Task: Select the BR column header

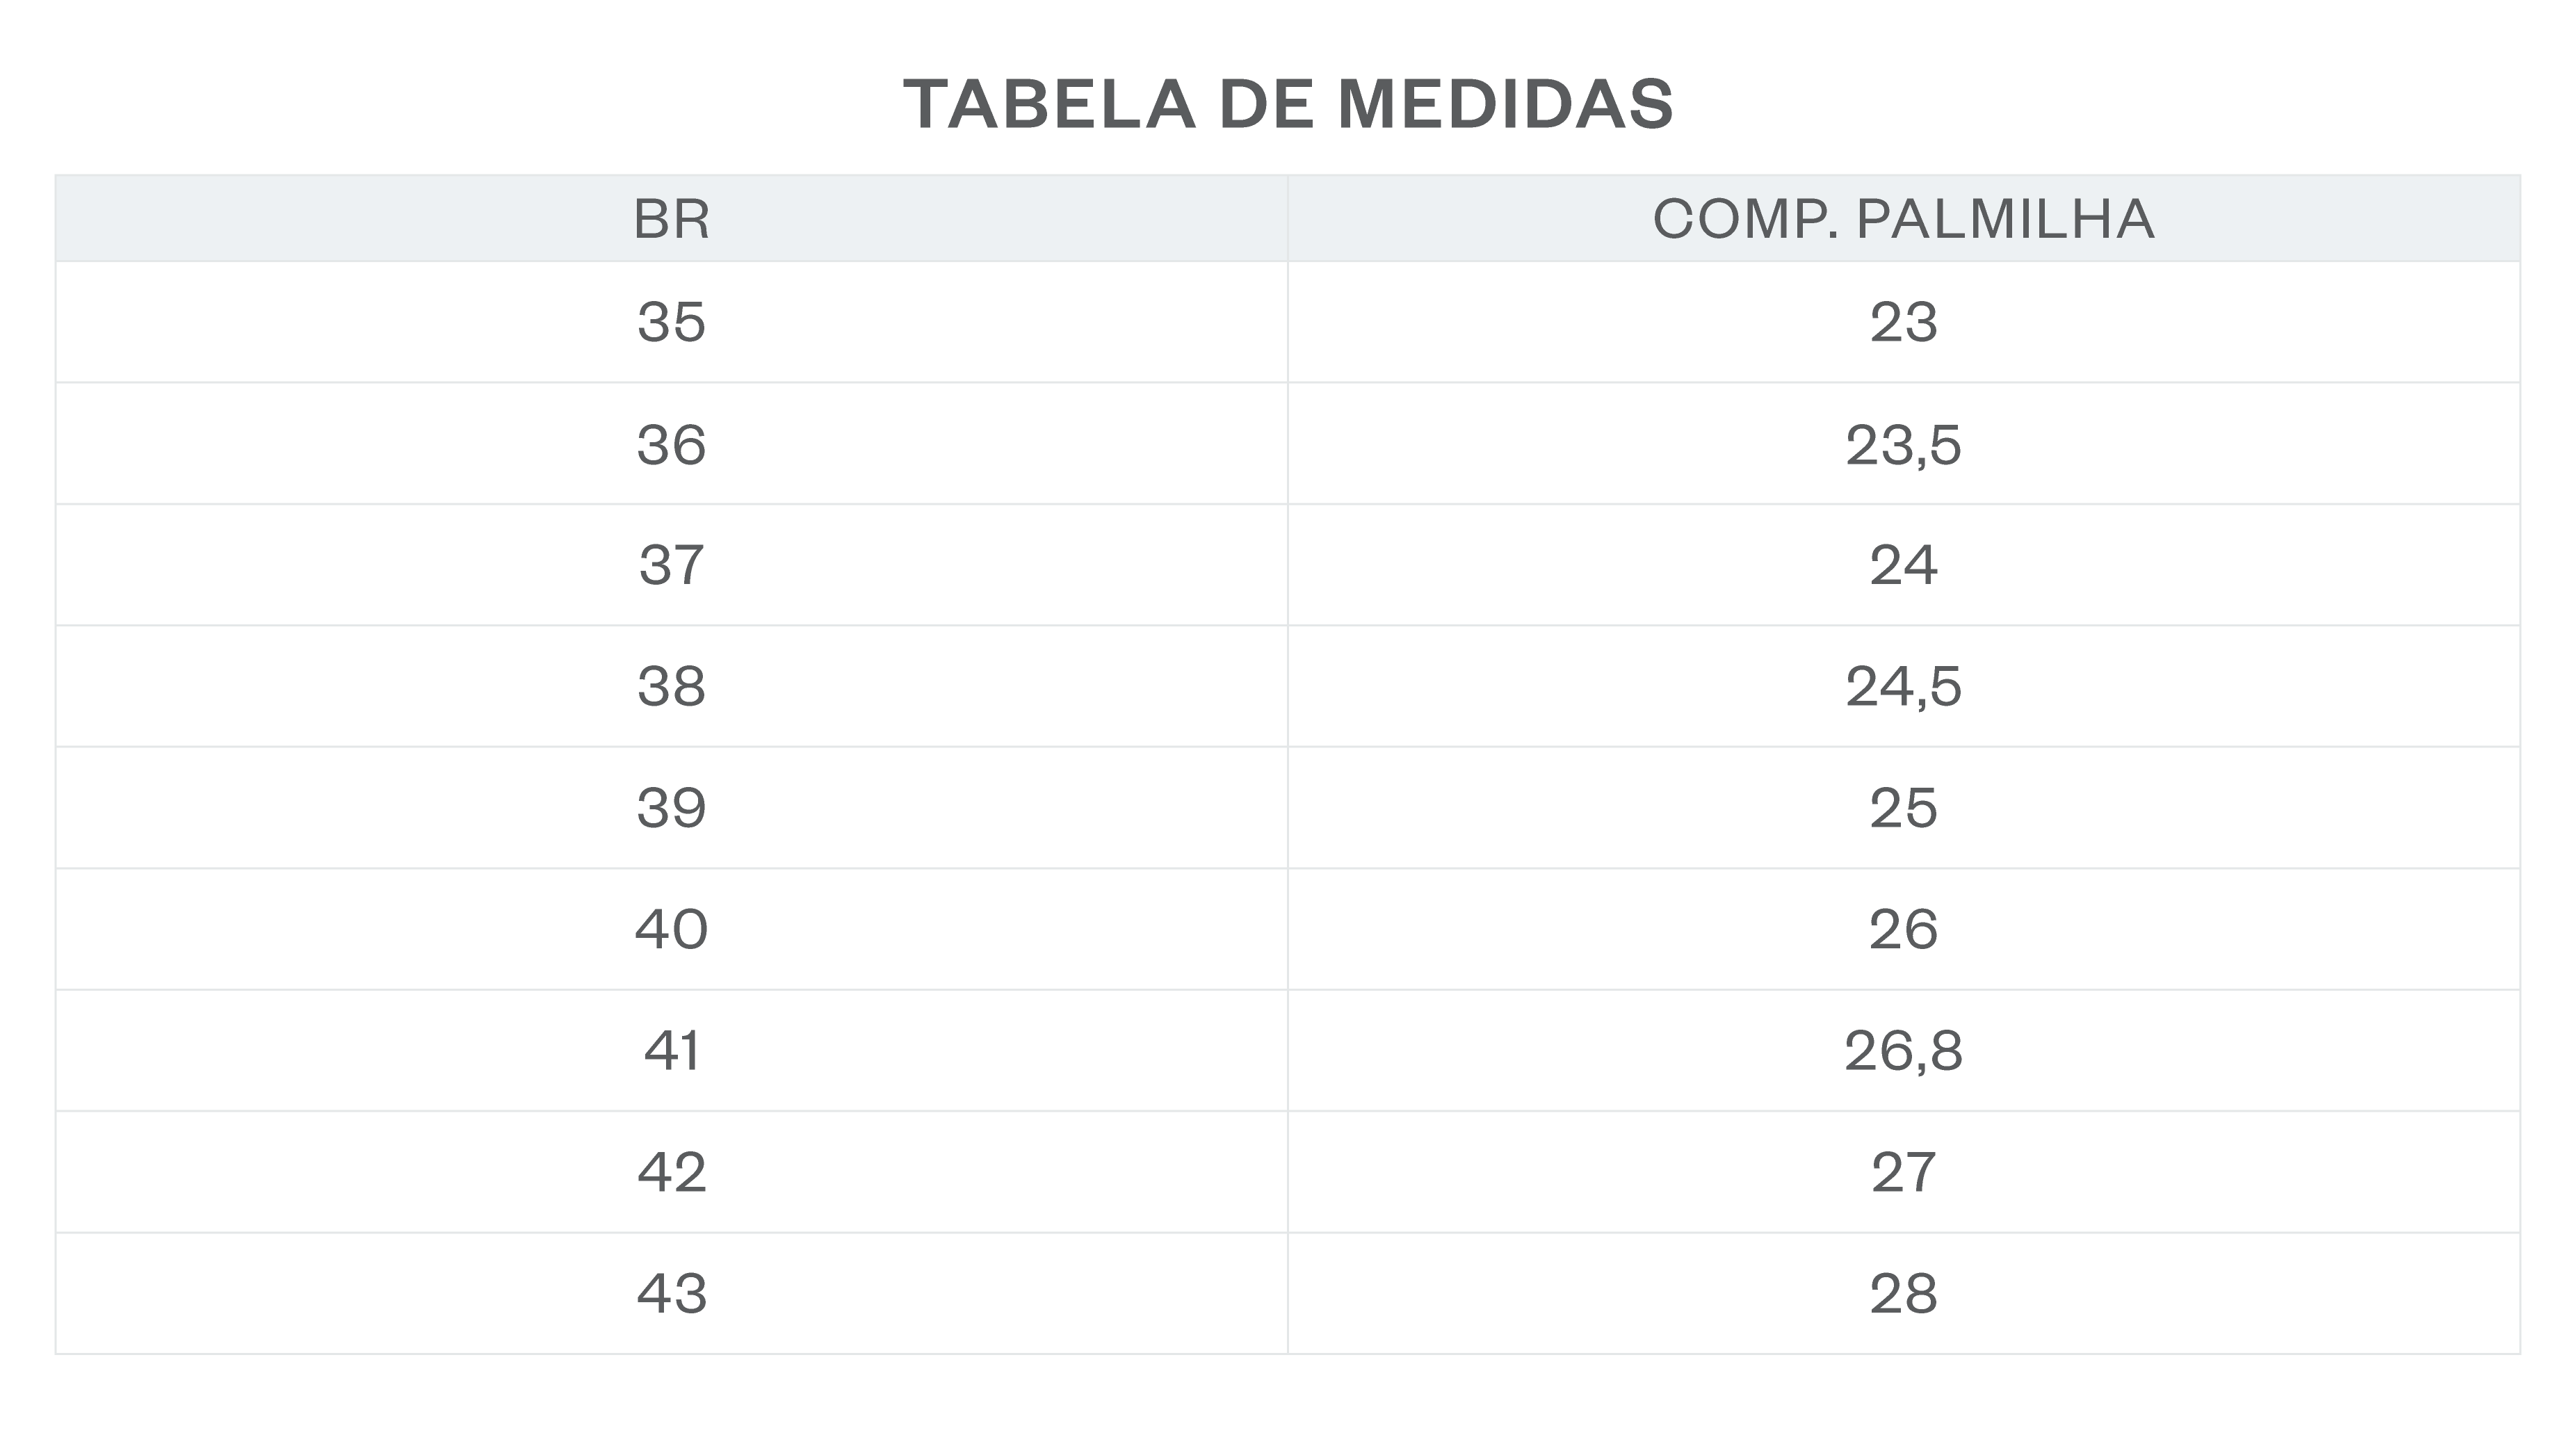Action: tap(671, 219)
